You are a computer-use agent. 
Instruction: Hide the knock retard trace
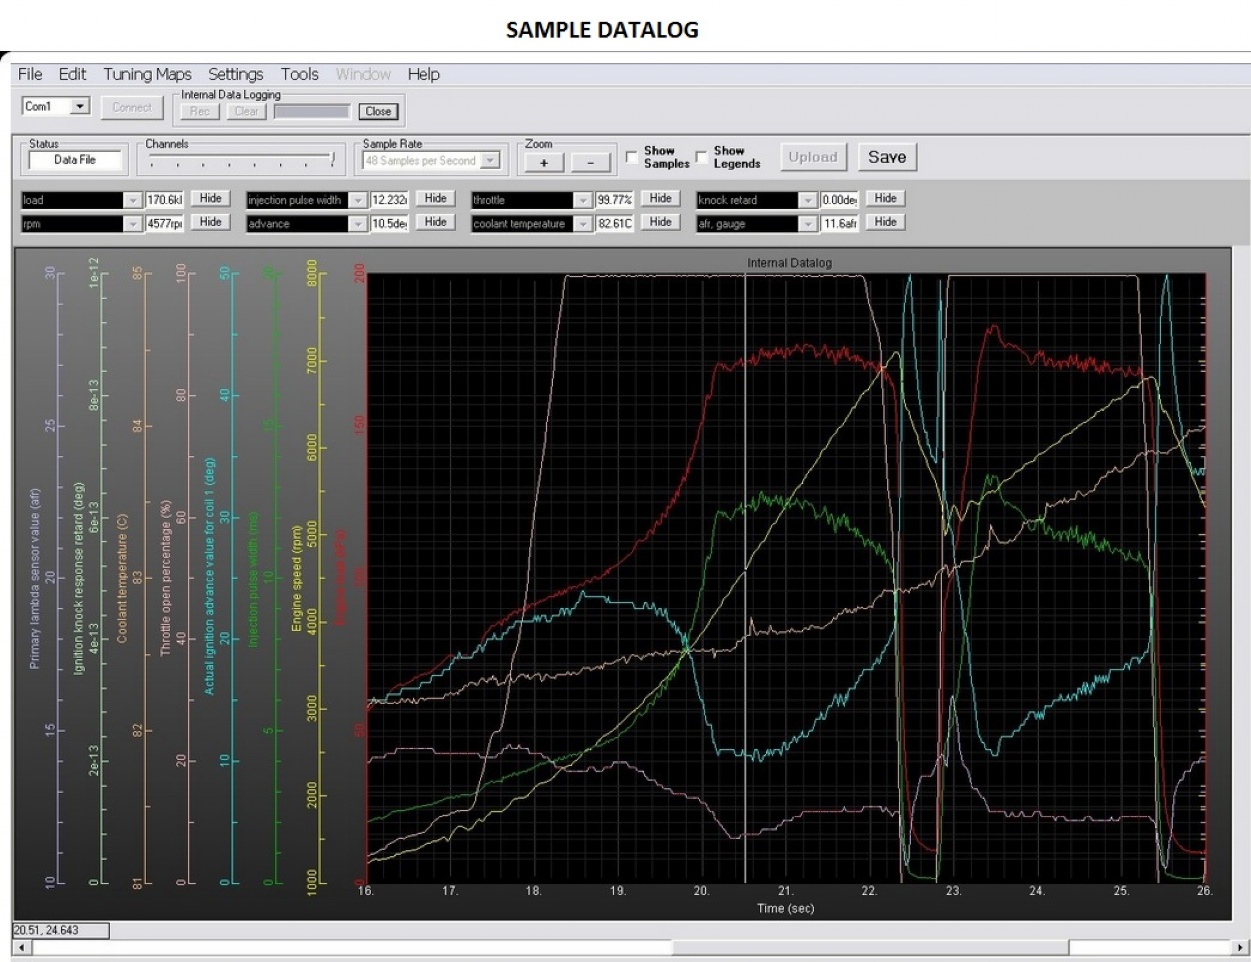[x=885, y=199]
